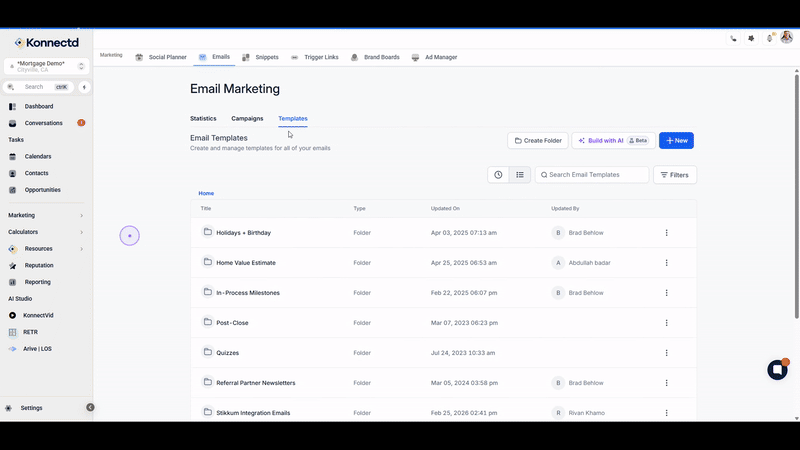Switch to recently updated clock view
The height and width of the screenshot is (450, 800).
click(498, 175)
